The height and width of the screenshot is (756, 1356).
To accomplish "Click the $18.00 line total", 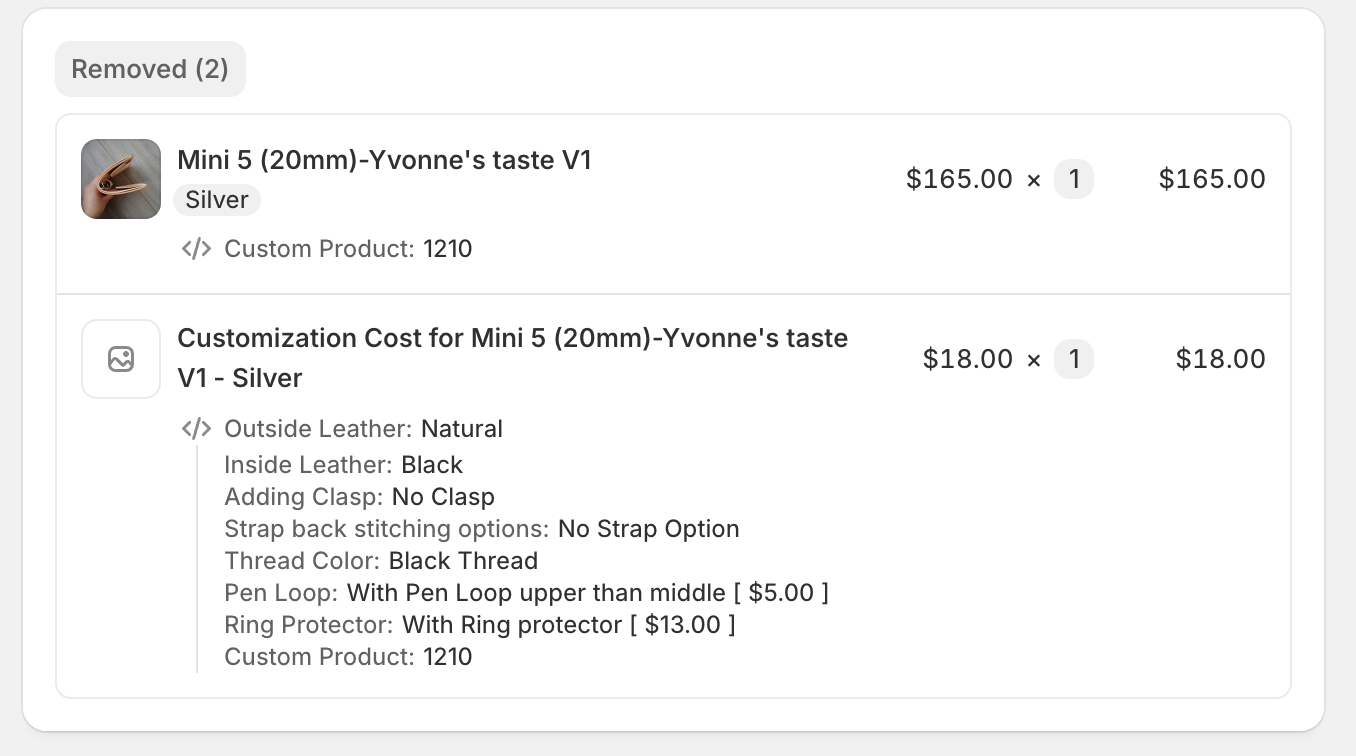I will pos(1220,359).
